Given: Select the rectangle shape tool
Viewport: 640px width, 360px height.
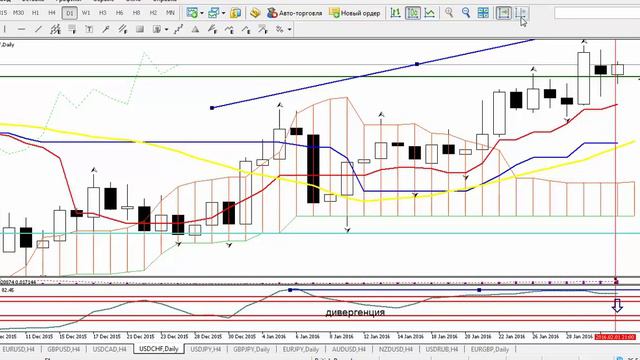Looking at the screenshot, I should tap(140, 29).
